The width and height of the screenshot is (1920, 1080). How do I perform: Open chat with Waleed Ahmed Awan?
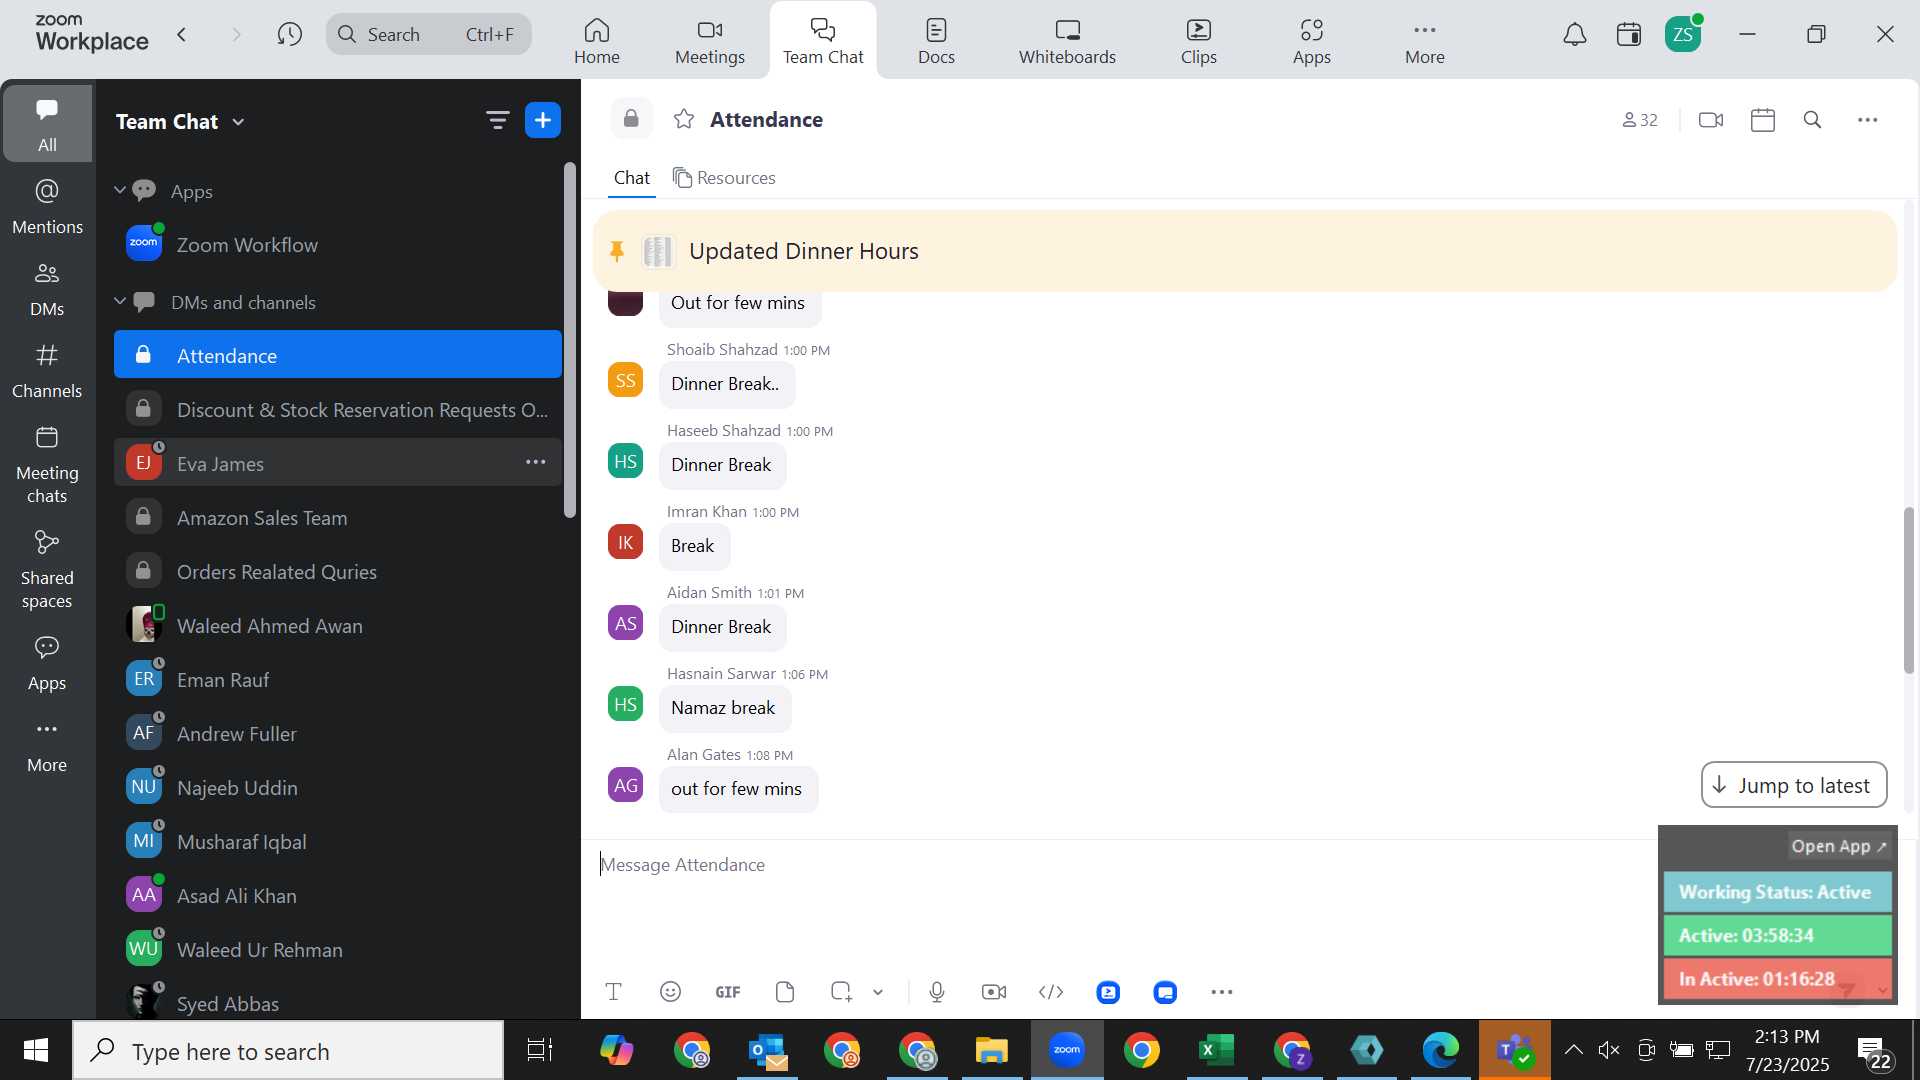[338, 626]
